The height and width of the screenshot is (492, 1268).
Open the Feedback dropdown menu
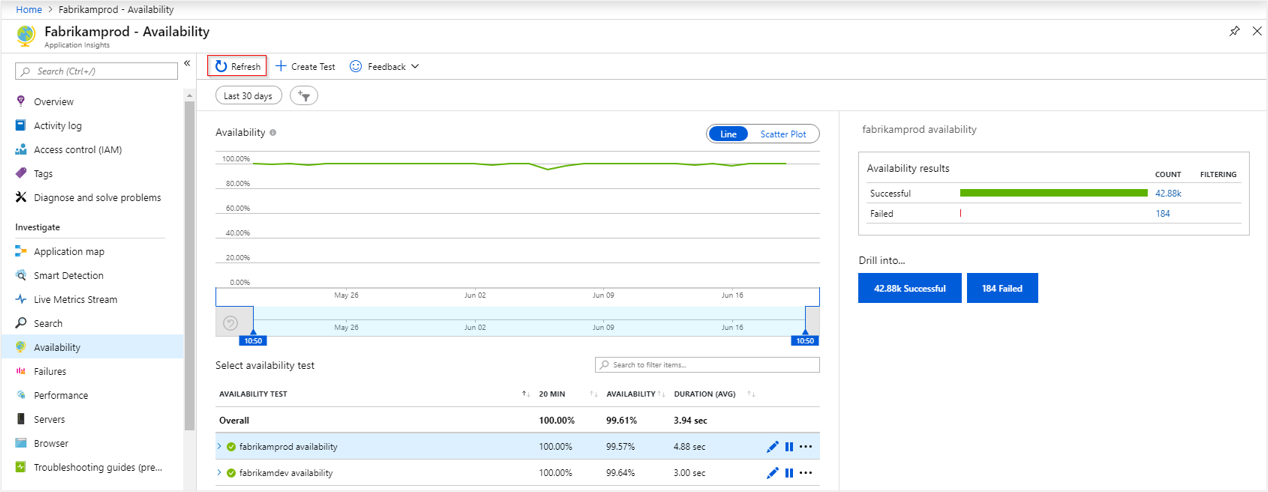click(x=385, y=67)
